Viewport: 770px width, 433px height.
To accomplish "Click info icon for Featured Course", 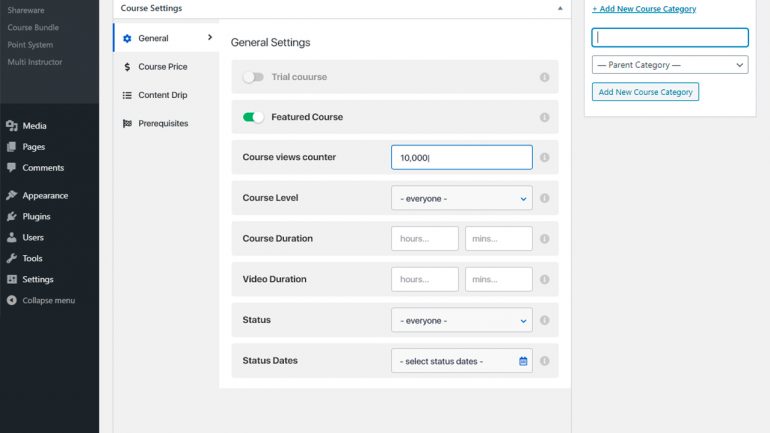I will pos(545,117).
